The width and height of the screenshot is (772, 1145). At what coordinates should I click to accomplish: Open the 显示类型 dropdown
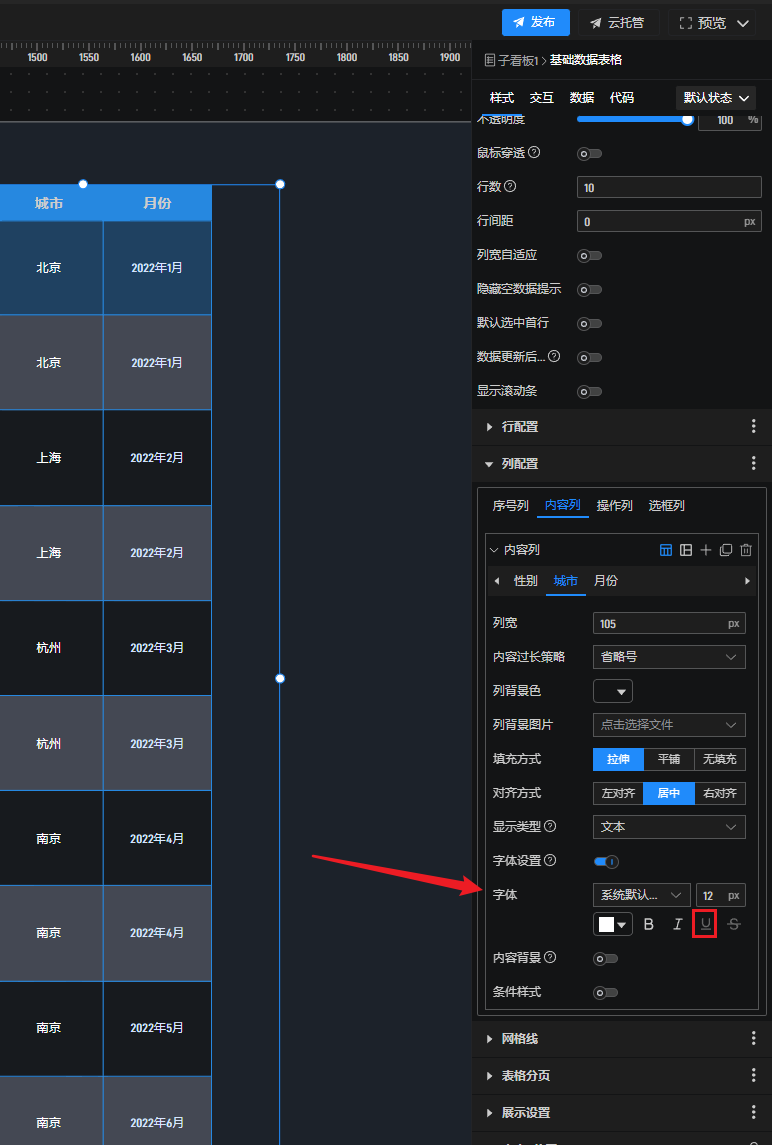pyautogui.click(x=669, y=827)
